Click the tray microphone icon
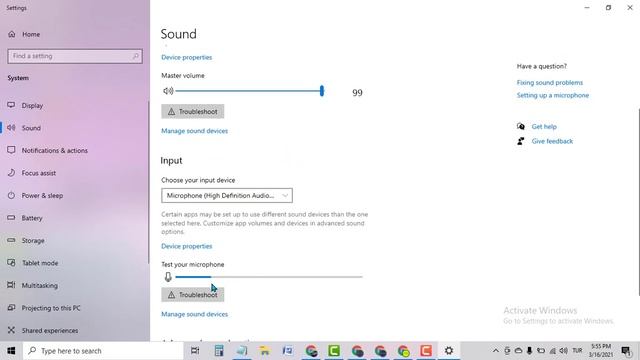Viewport: 640px width, 360px height. (x=529, y=351)
